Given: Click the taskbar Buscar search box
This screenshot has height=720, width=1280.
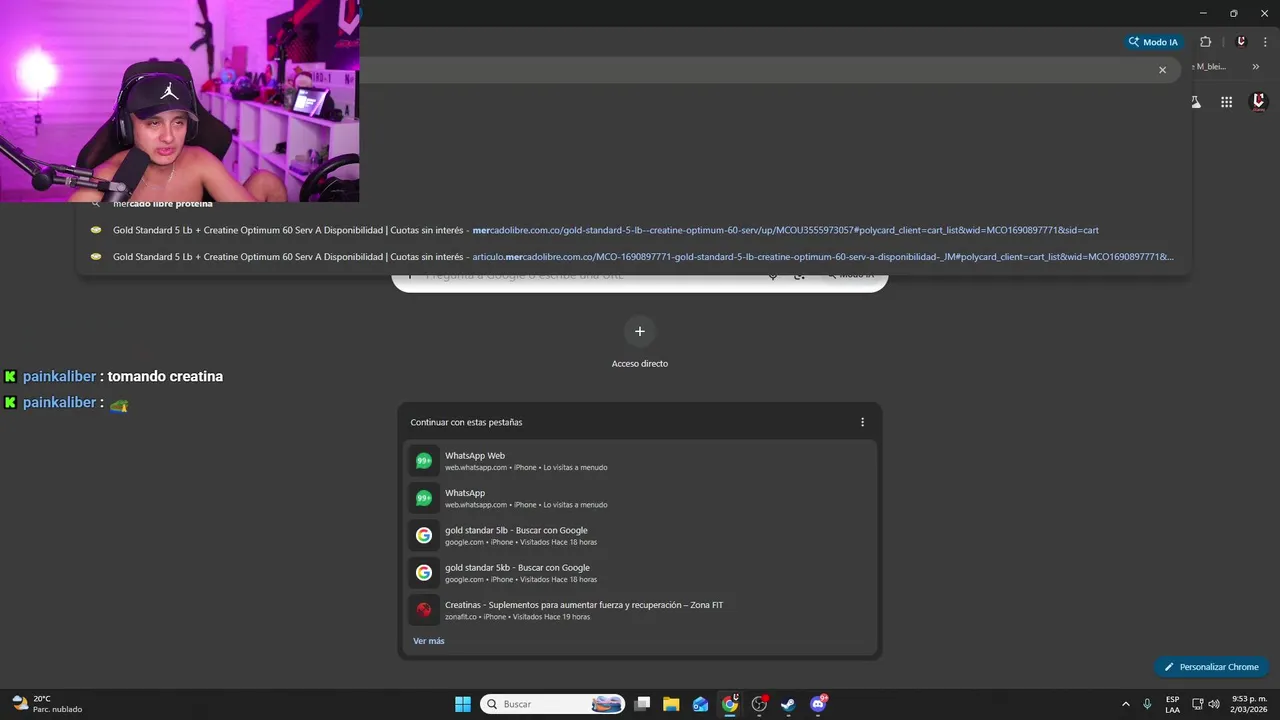Looking at the screenshot, I should pos(552,704).
